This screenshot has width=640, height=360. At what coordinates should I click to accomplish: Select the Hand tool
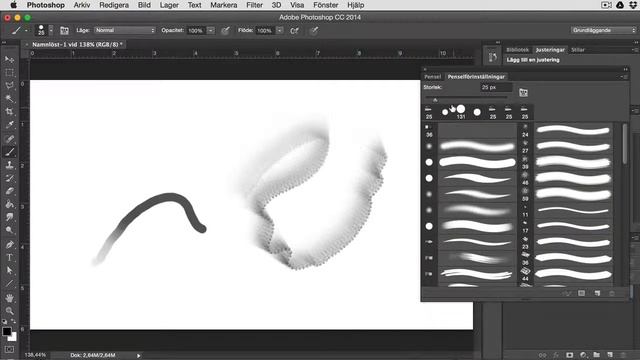click(9, 298)
